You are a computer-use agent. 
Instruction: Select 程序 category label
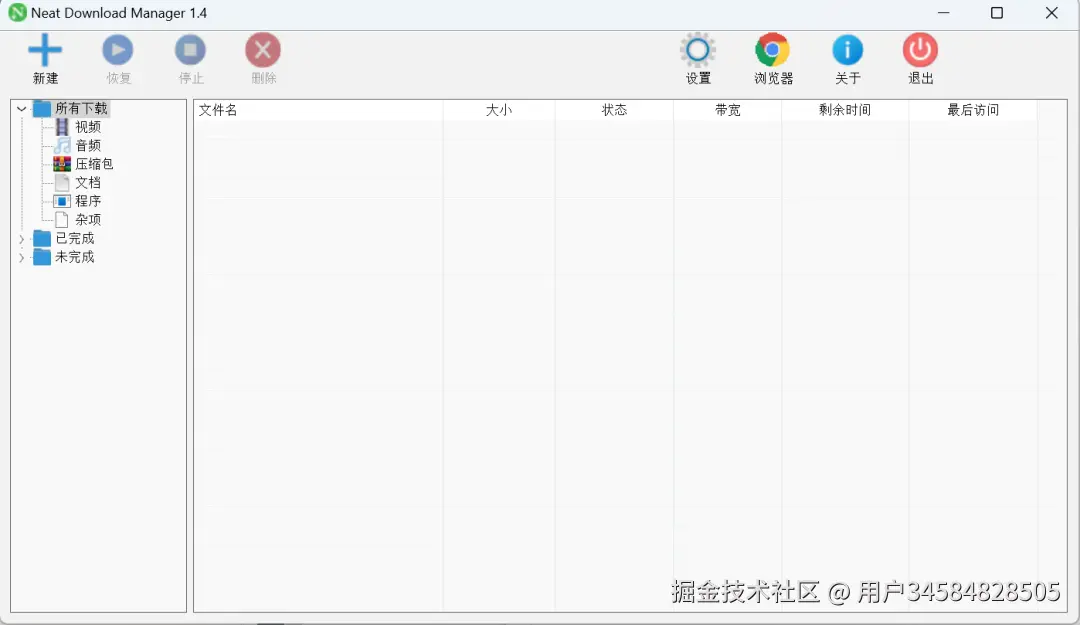[88, 201]
